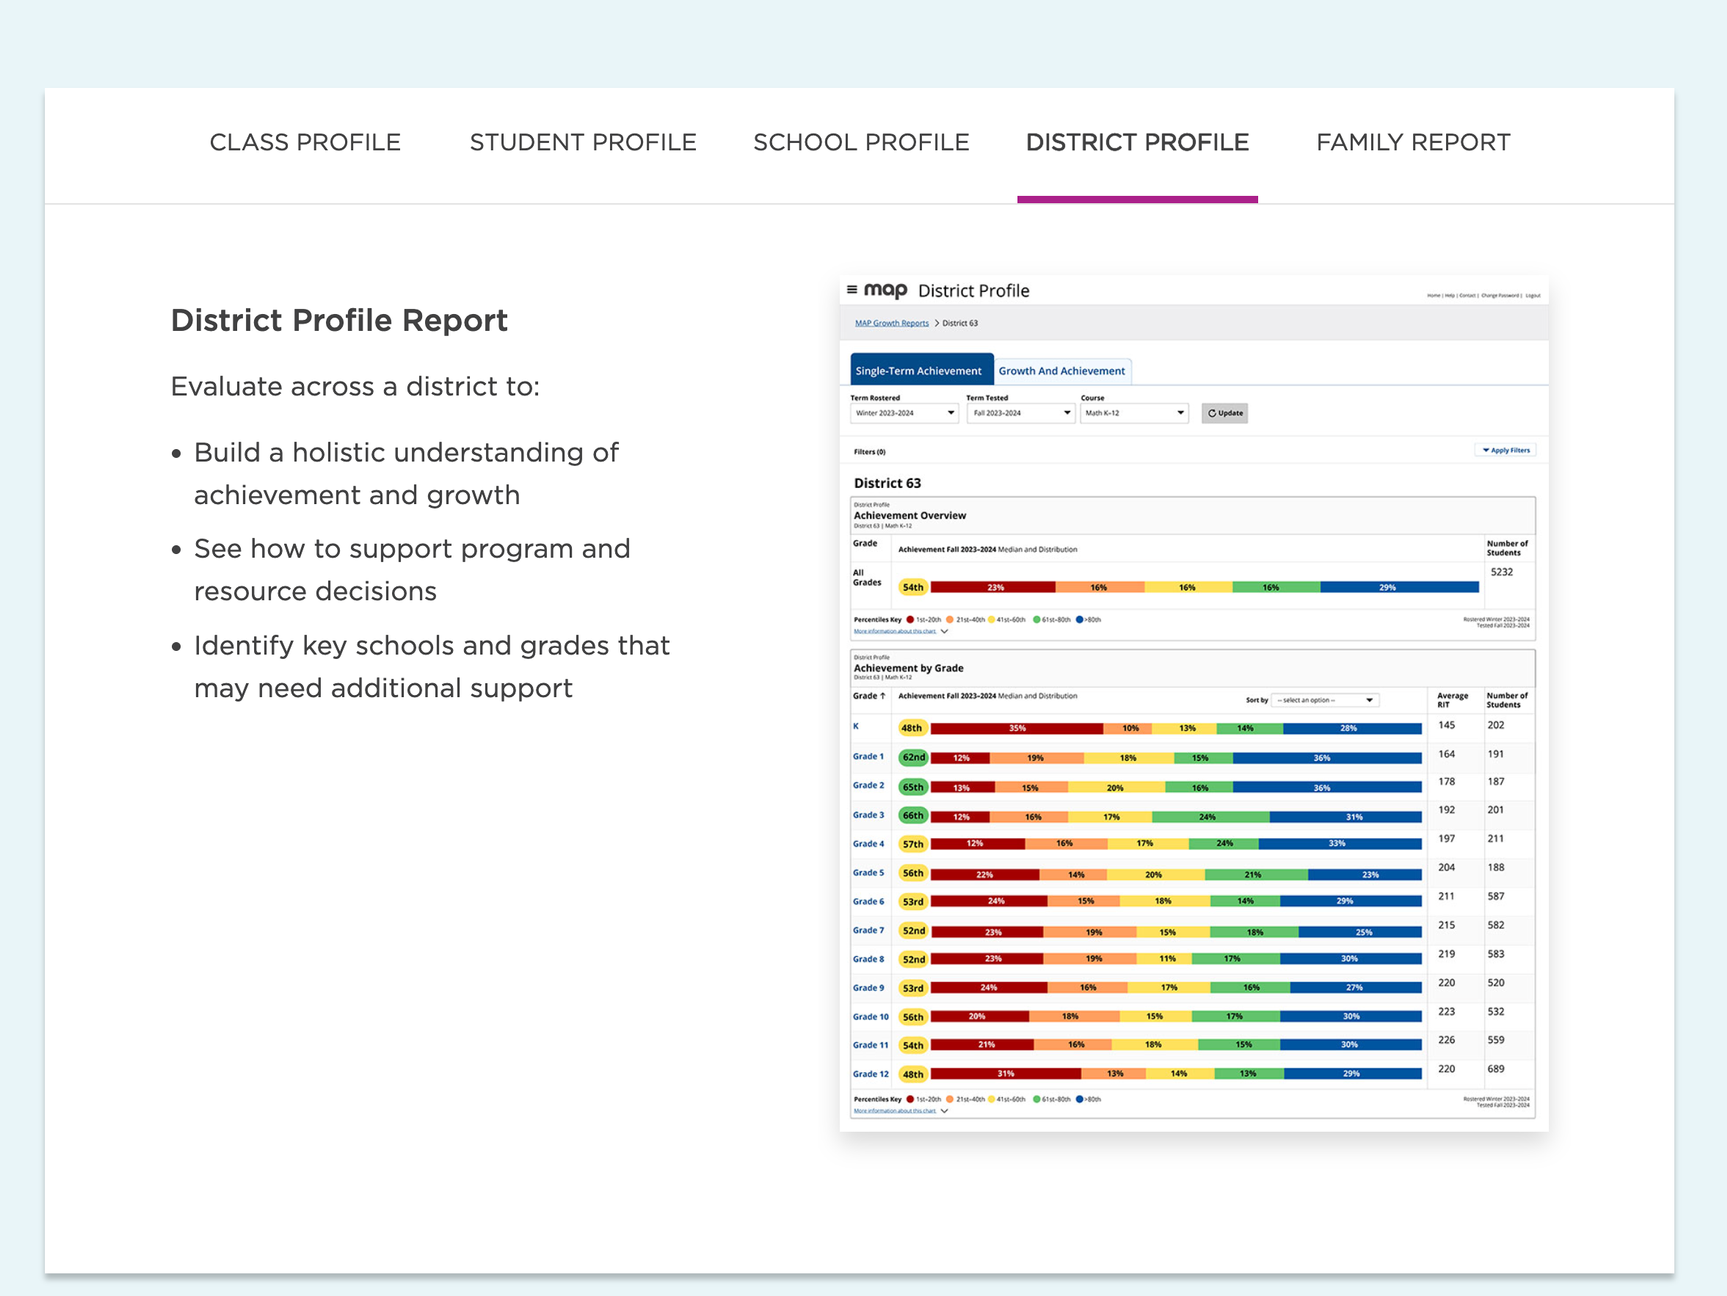The height and width of the screenshot is (1296, 1727).
Task: Open the Grade 6 row link
Action: point(868,902)
